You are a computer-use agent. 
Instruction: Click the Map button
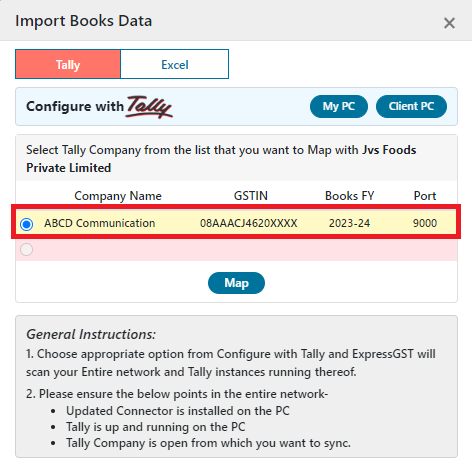[236, 283]
